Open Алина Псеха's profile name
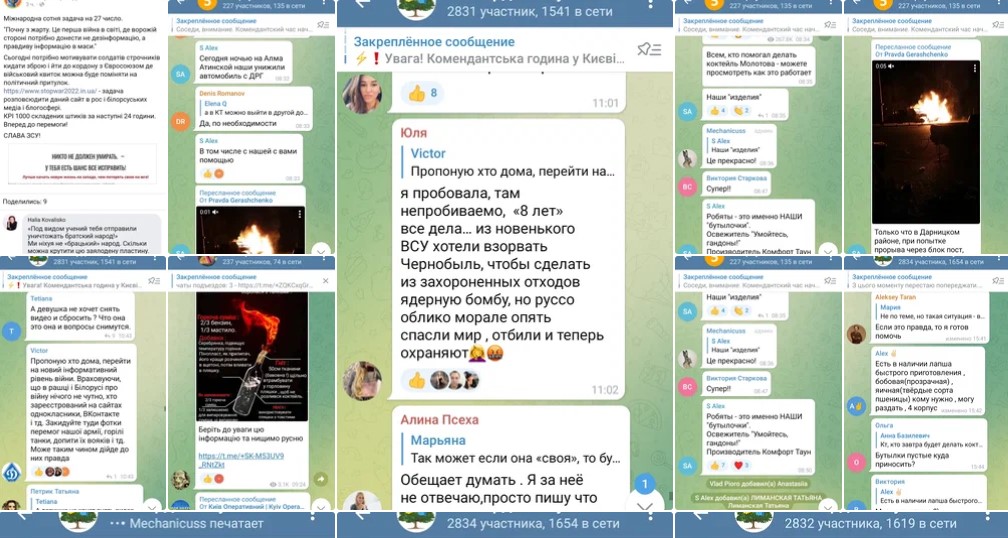This screenshot has height=538, width=1008. (x=439, y=420)
